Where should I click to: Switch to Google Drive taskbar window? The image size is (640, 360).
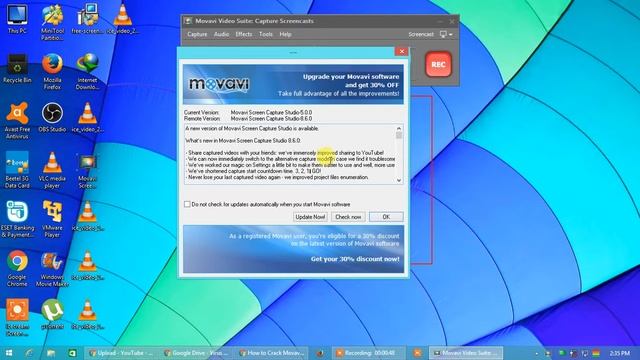pos(196,353)
